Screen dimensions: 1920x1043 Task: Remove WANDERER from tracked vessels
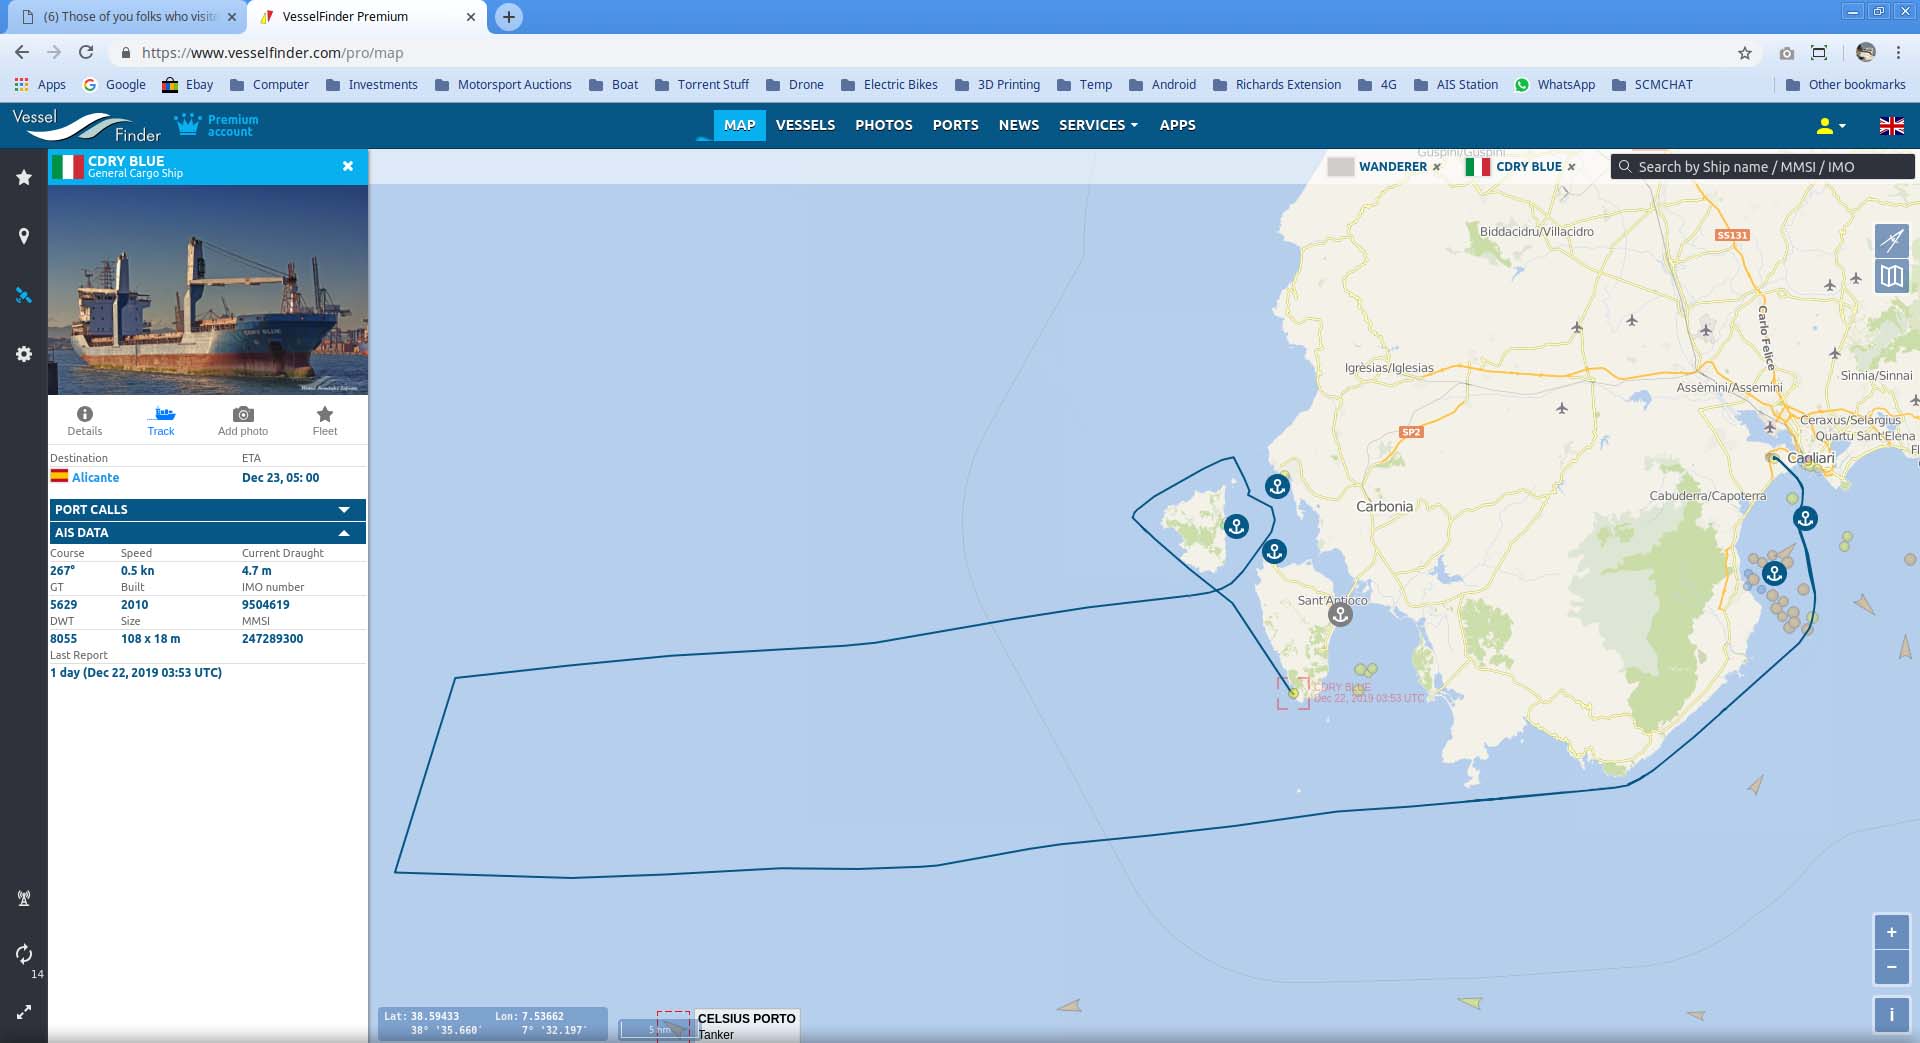tap(1437, 167)
